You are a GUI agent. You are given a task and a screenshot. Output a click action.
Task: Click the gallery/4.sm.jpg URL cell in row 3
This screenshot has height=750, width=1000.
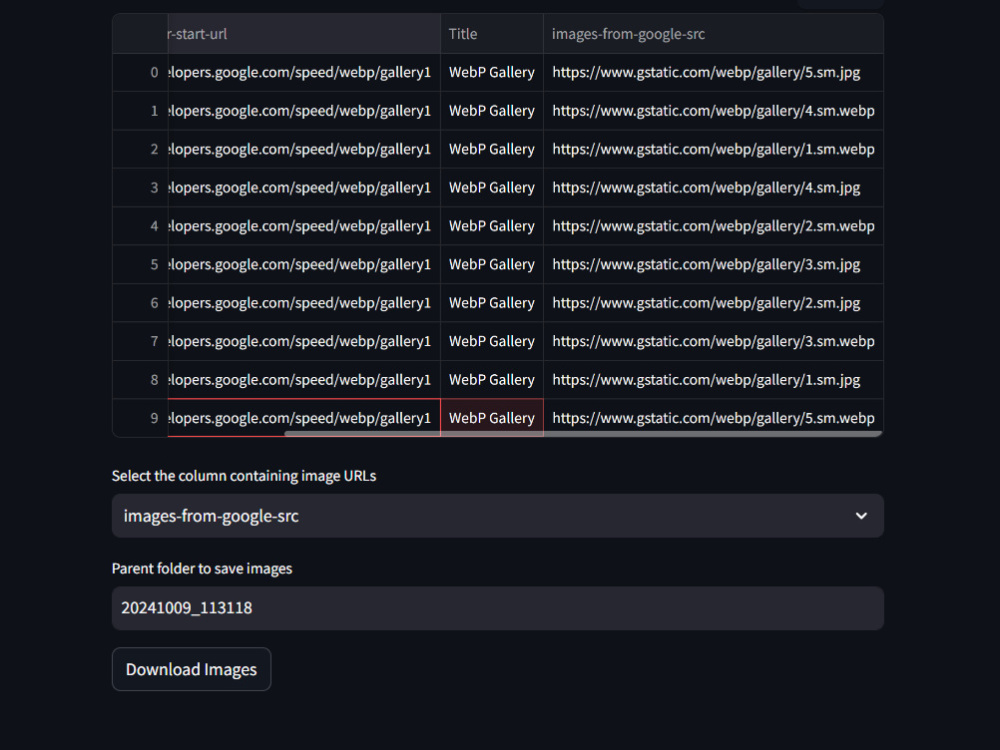click(x=713, y=187)
